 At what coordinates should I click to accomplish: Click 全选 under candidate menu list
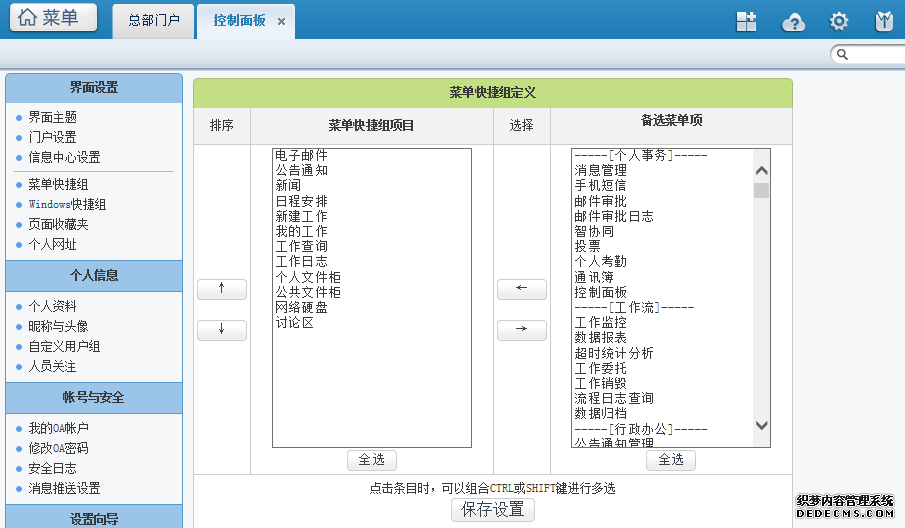tap(671, 460)
